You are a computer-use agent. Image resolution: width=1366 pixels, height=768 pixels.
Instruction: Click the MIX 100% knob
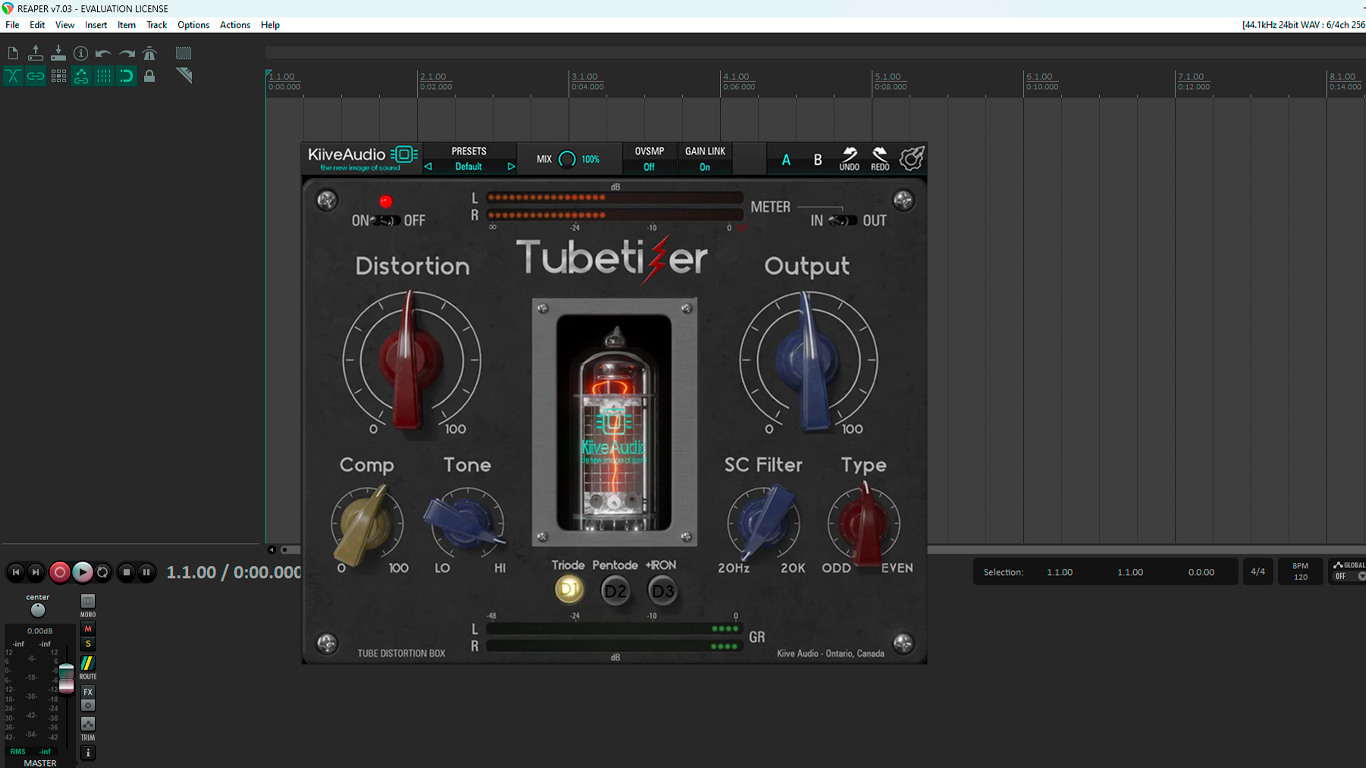pyautogui.click(x=567, y=159)
